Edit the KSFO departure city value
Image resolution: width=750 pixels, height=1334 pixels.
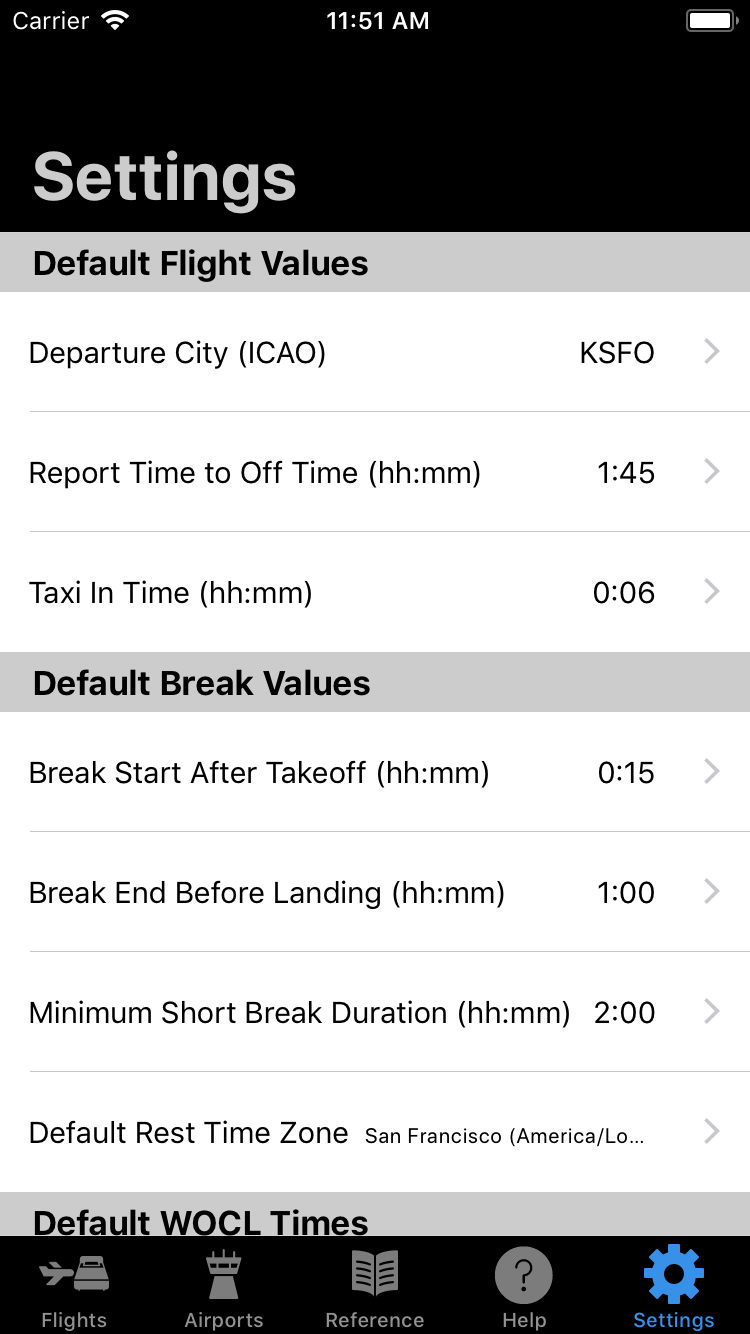[617, 353]
